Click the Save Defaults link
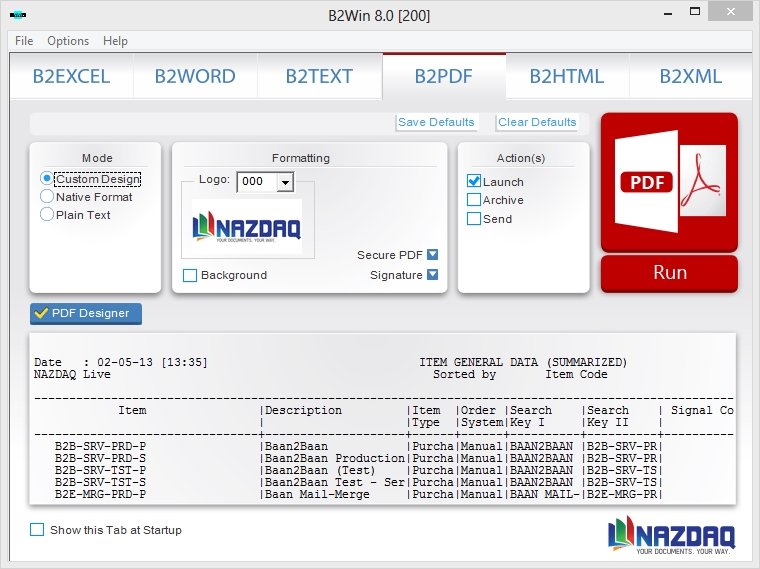The height and width of the screenshot is (569, 760). pyautogui.click(x=436, y=122)
